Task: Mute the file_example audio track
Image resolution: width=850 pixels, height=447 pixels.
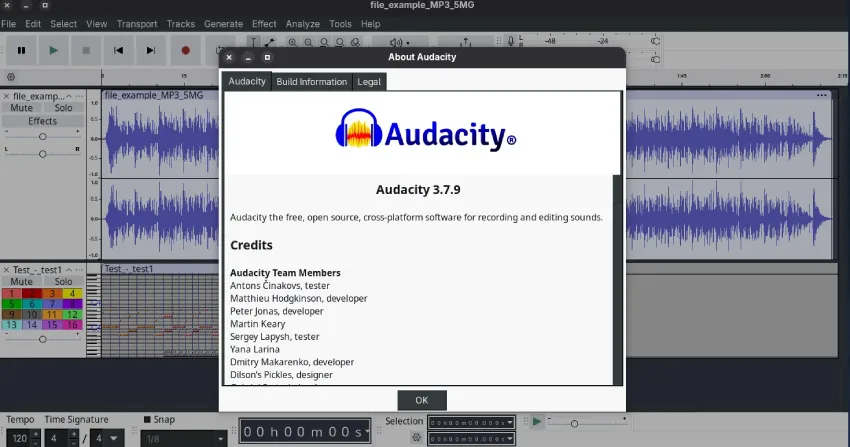Action: point(22,108)
